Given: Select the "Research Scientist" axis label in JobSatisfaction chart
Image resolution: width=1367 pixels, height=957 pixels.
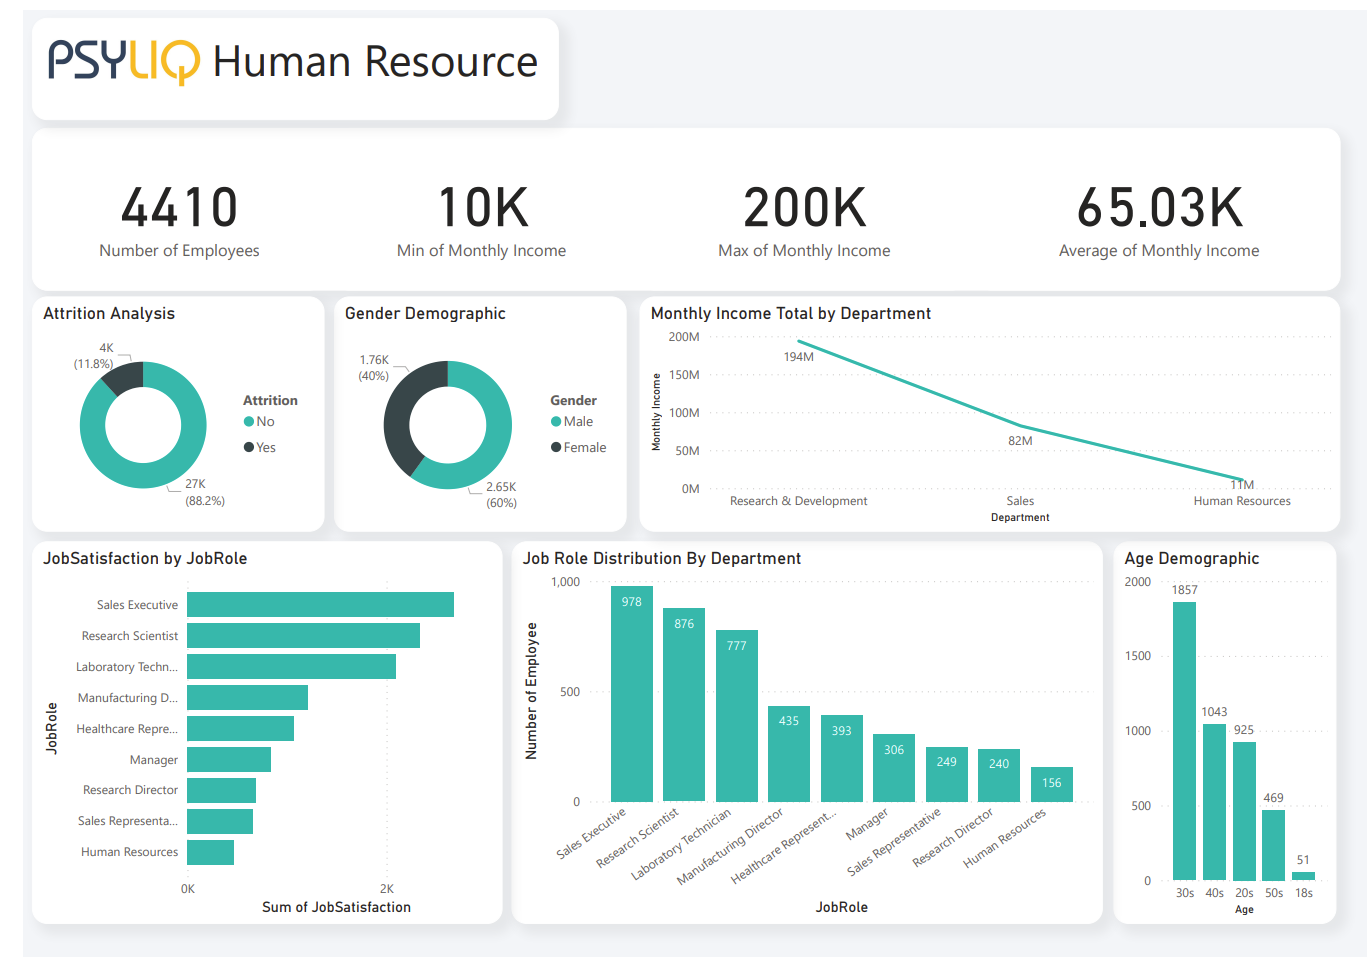Looking at the screenshot, I should (x=130, y=635).
